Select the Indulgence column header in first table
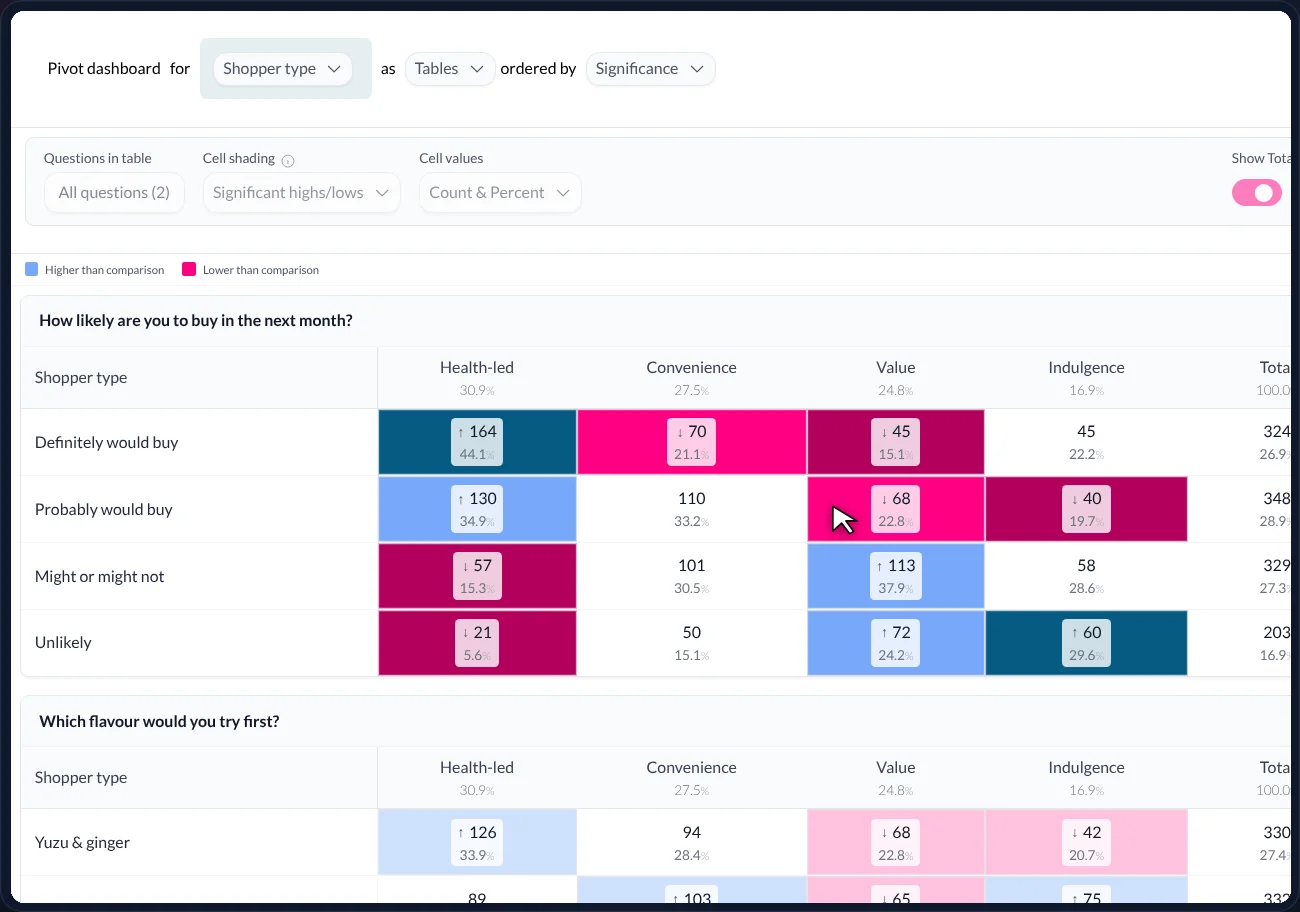The height and width of the screenshot is (912, 1300). coord(1086,377)
